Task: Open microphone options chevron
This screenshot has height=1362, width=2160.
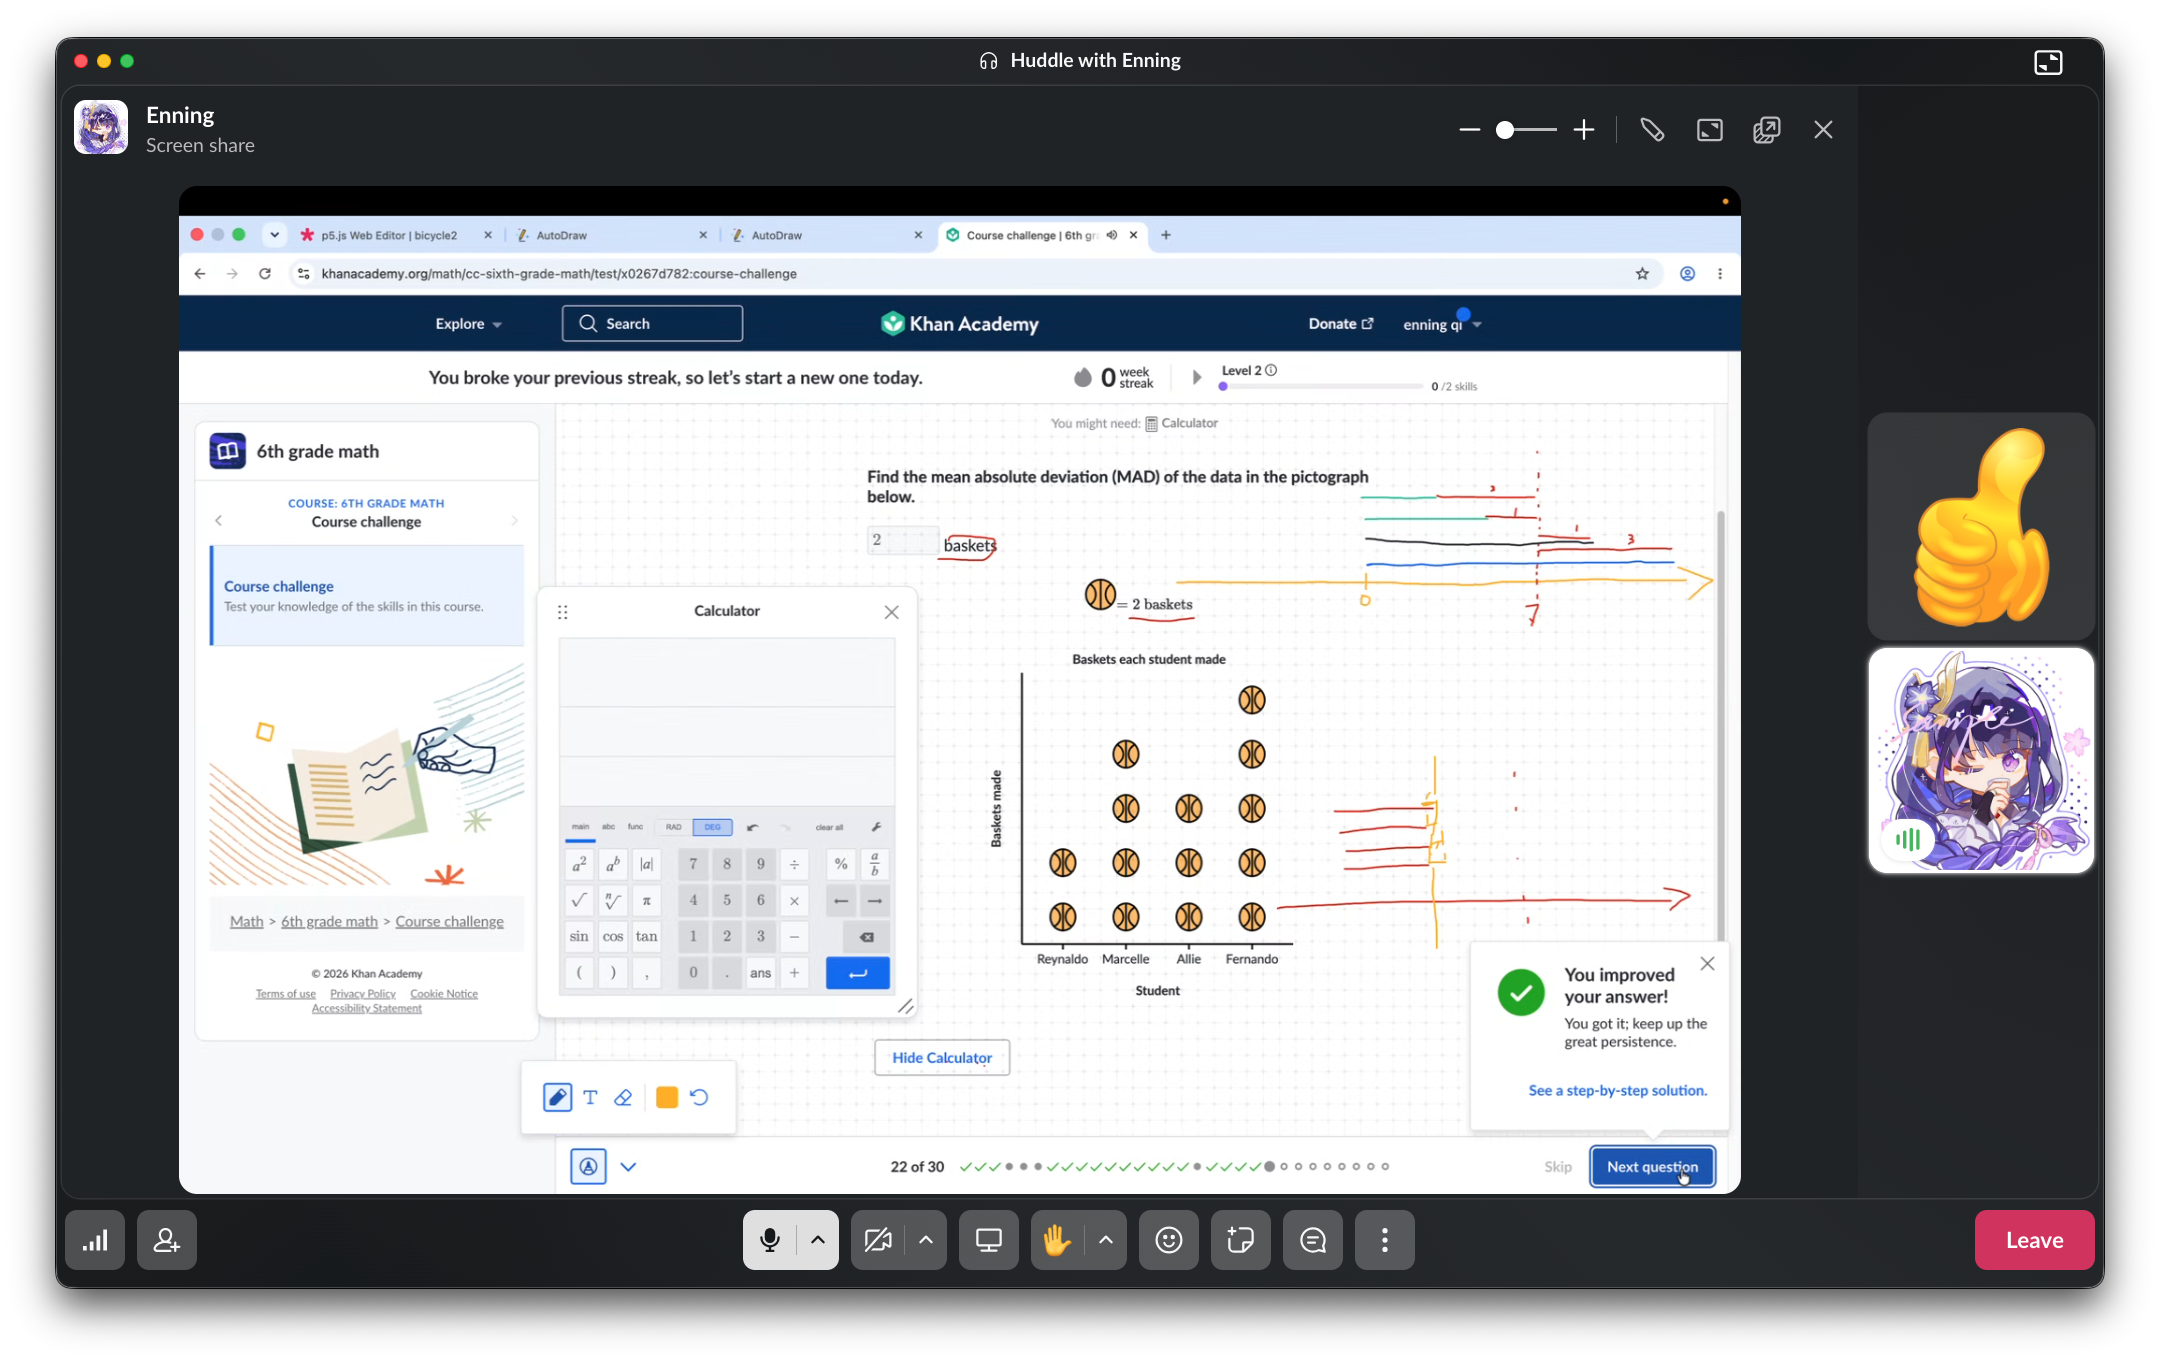Action: 818,1240
